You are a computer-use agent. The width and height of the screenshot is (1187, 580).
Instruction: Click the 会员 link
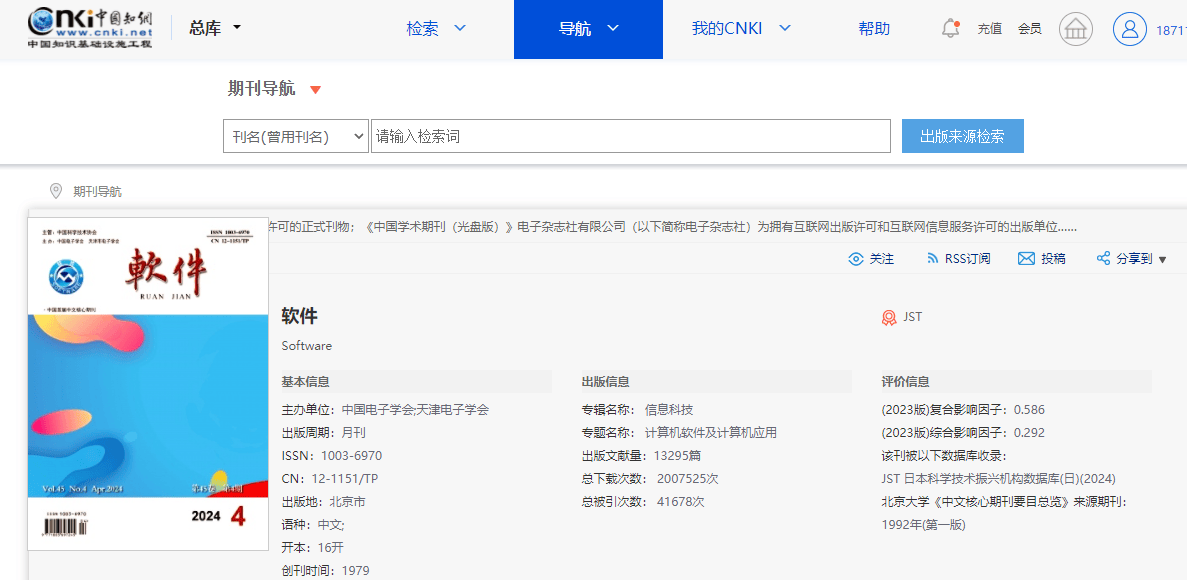[1030, 30]
